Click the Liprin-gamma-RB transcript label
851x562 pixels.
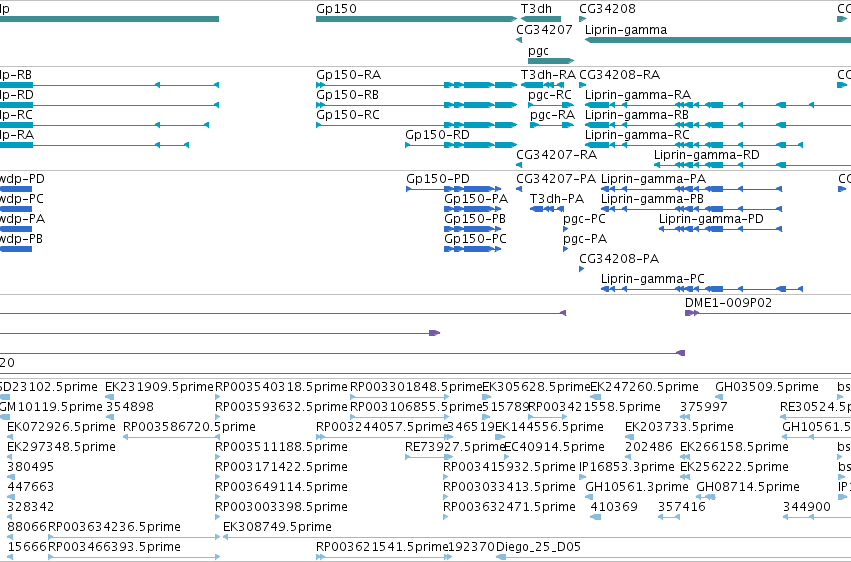(637, 115)
